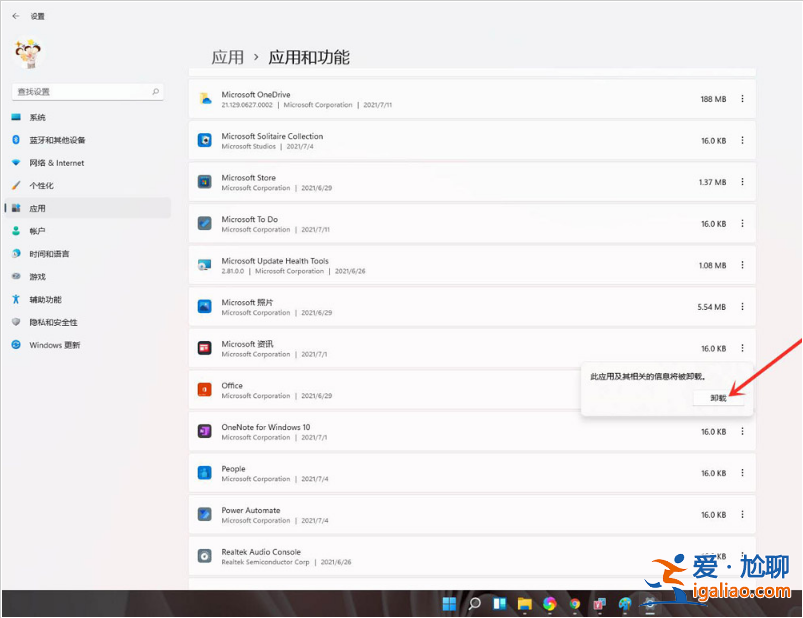This screenshot has height=618, width=803.
Task: Open 个性化 (Personalization) settings
Action: click(45, 185)
